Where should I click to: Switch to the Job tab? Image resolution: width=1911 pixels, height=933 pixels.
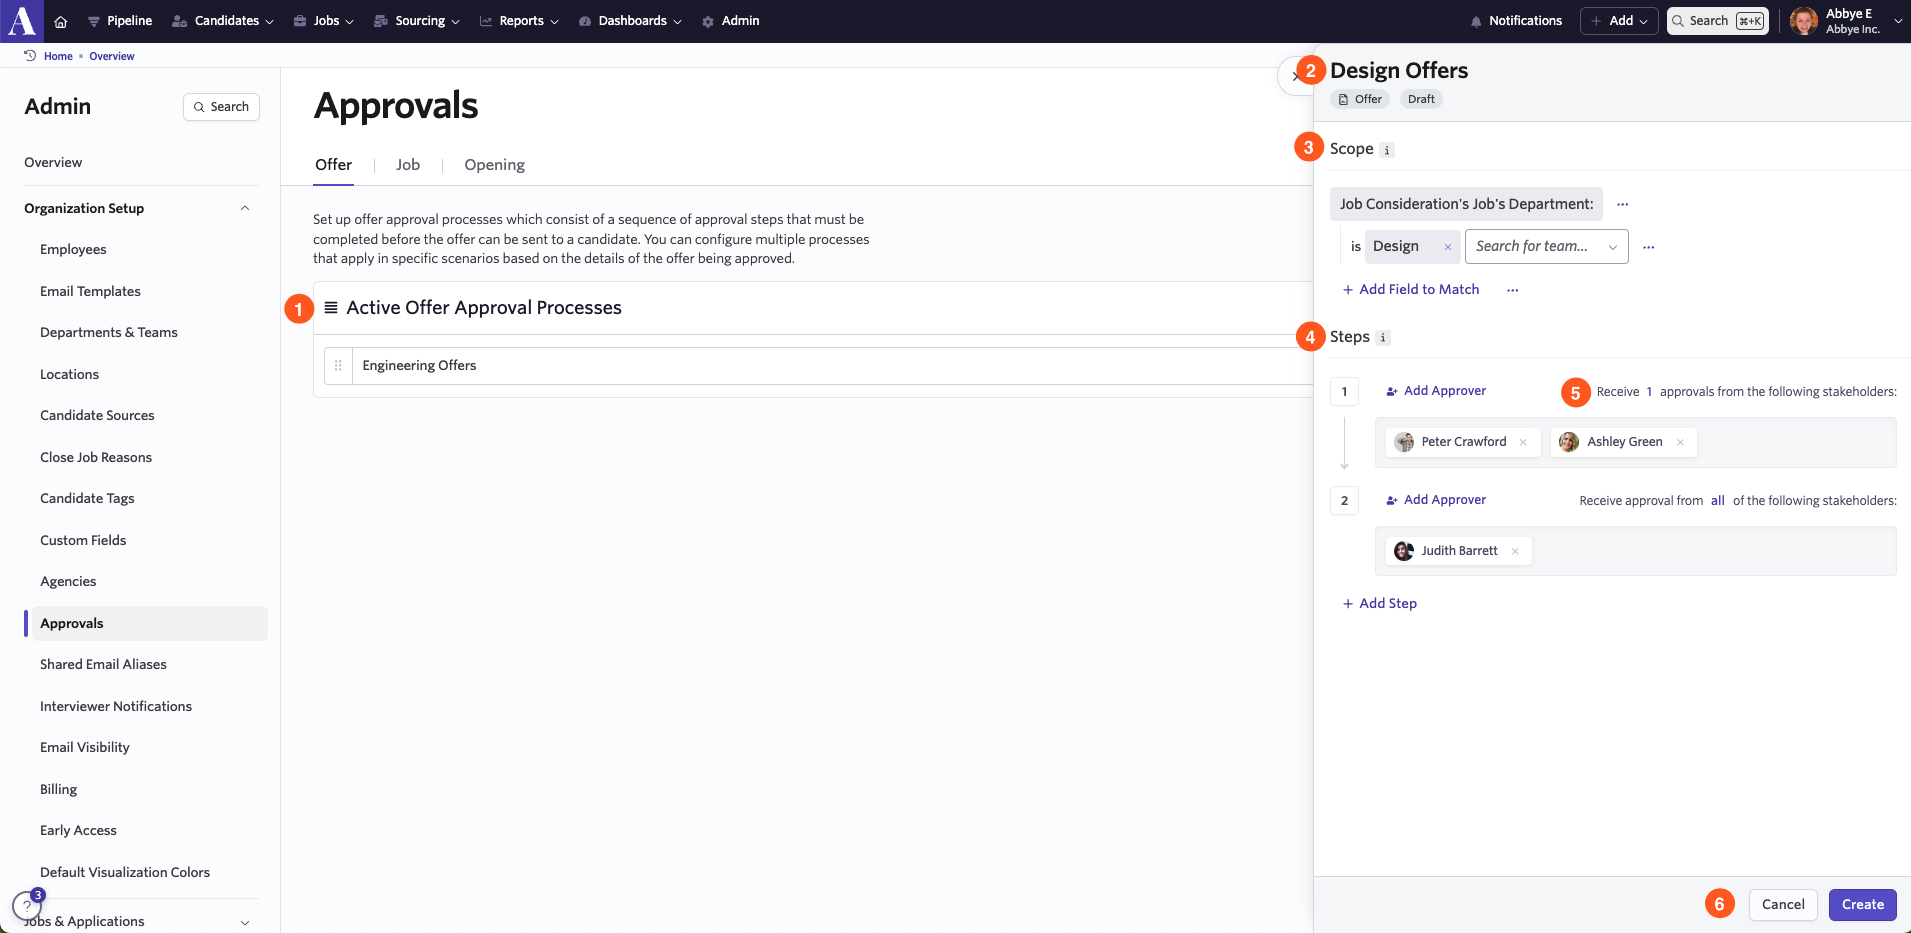[x=407, y=165]
